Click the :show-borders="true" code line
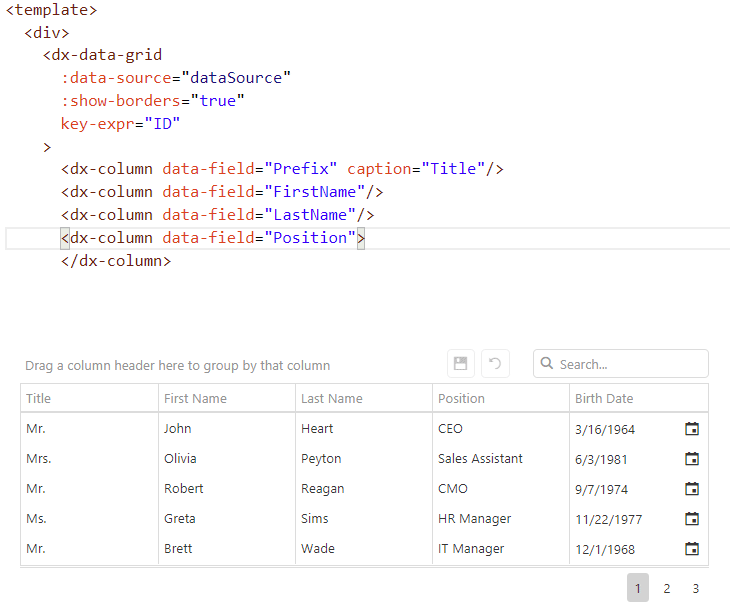 153,101
